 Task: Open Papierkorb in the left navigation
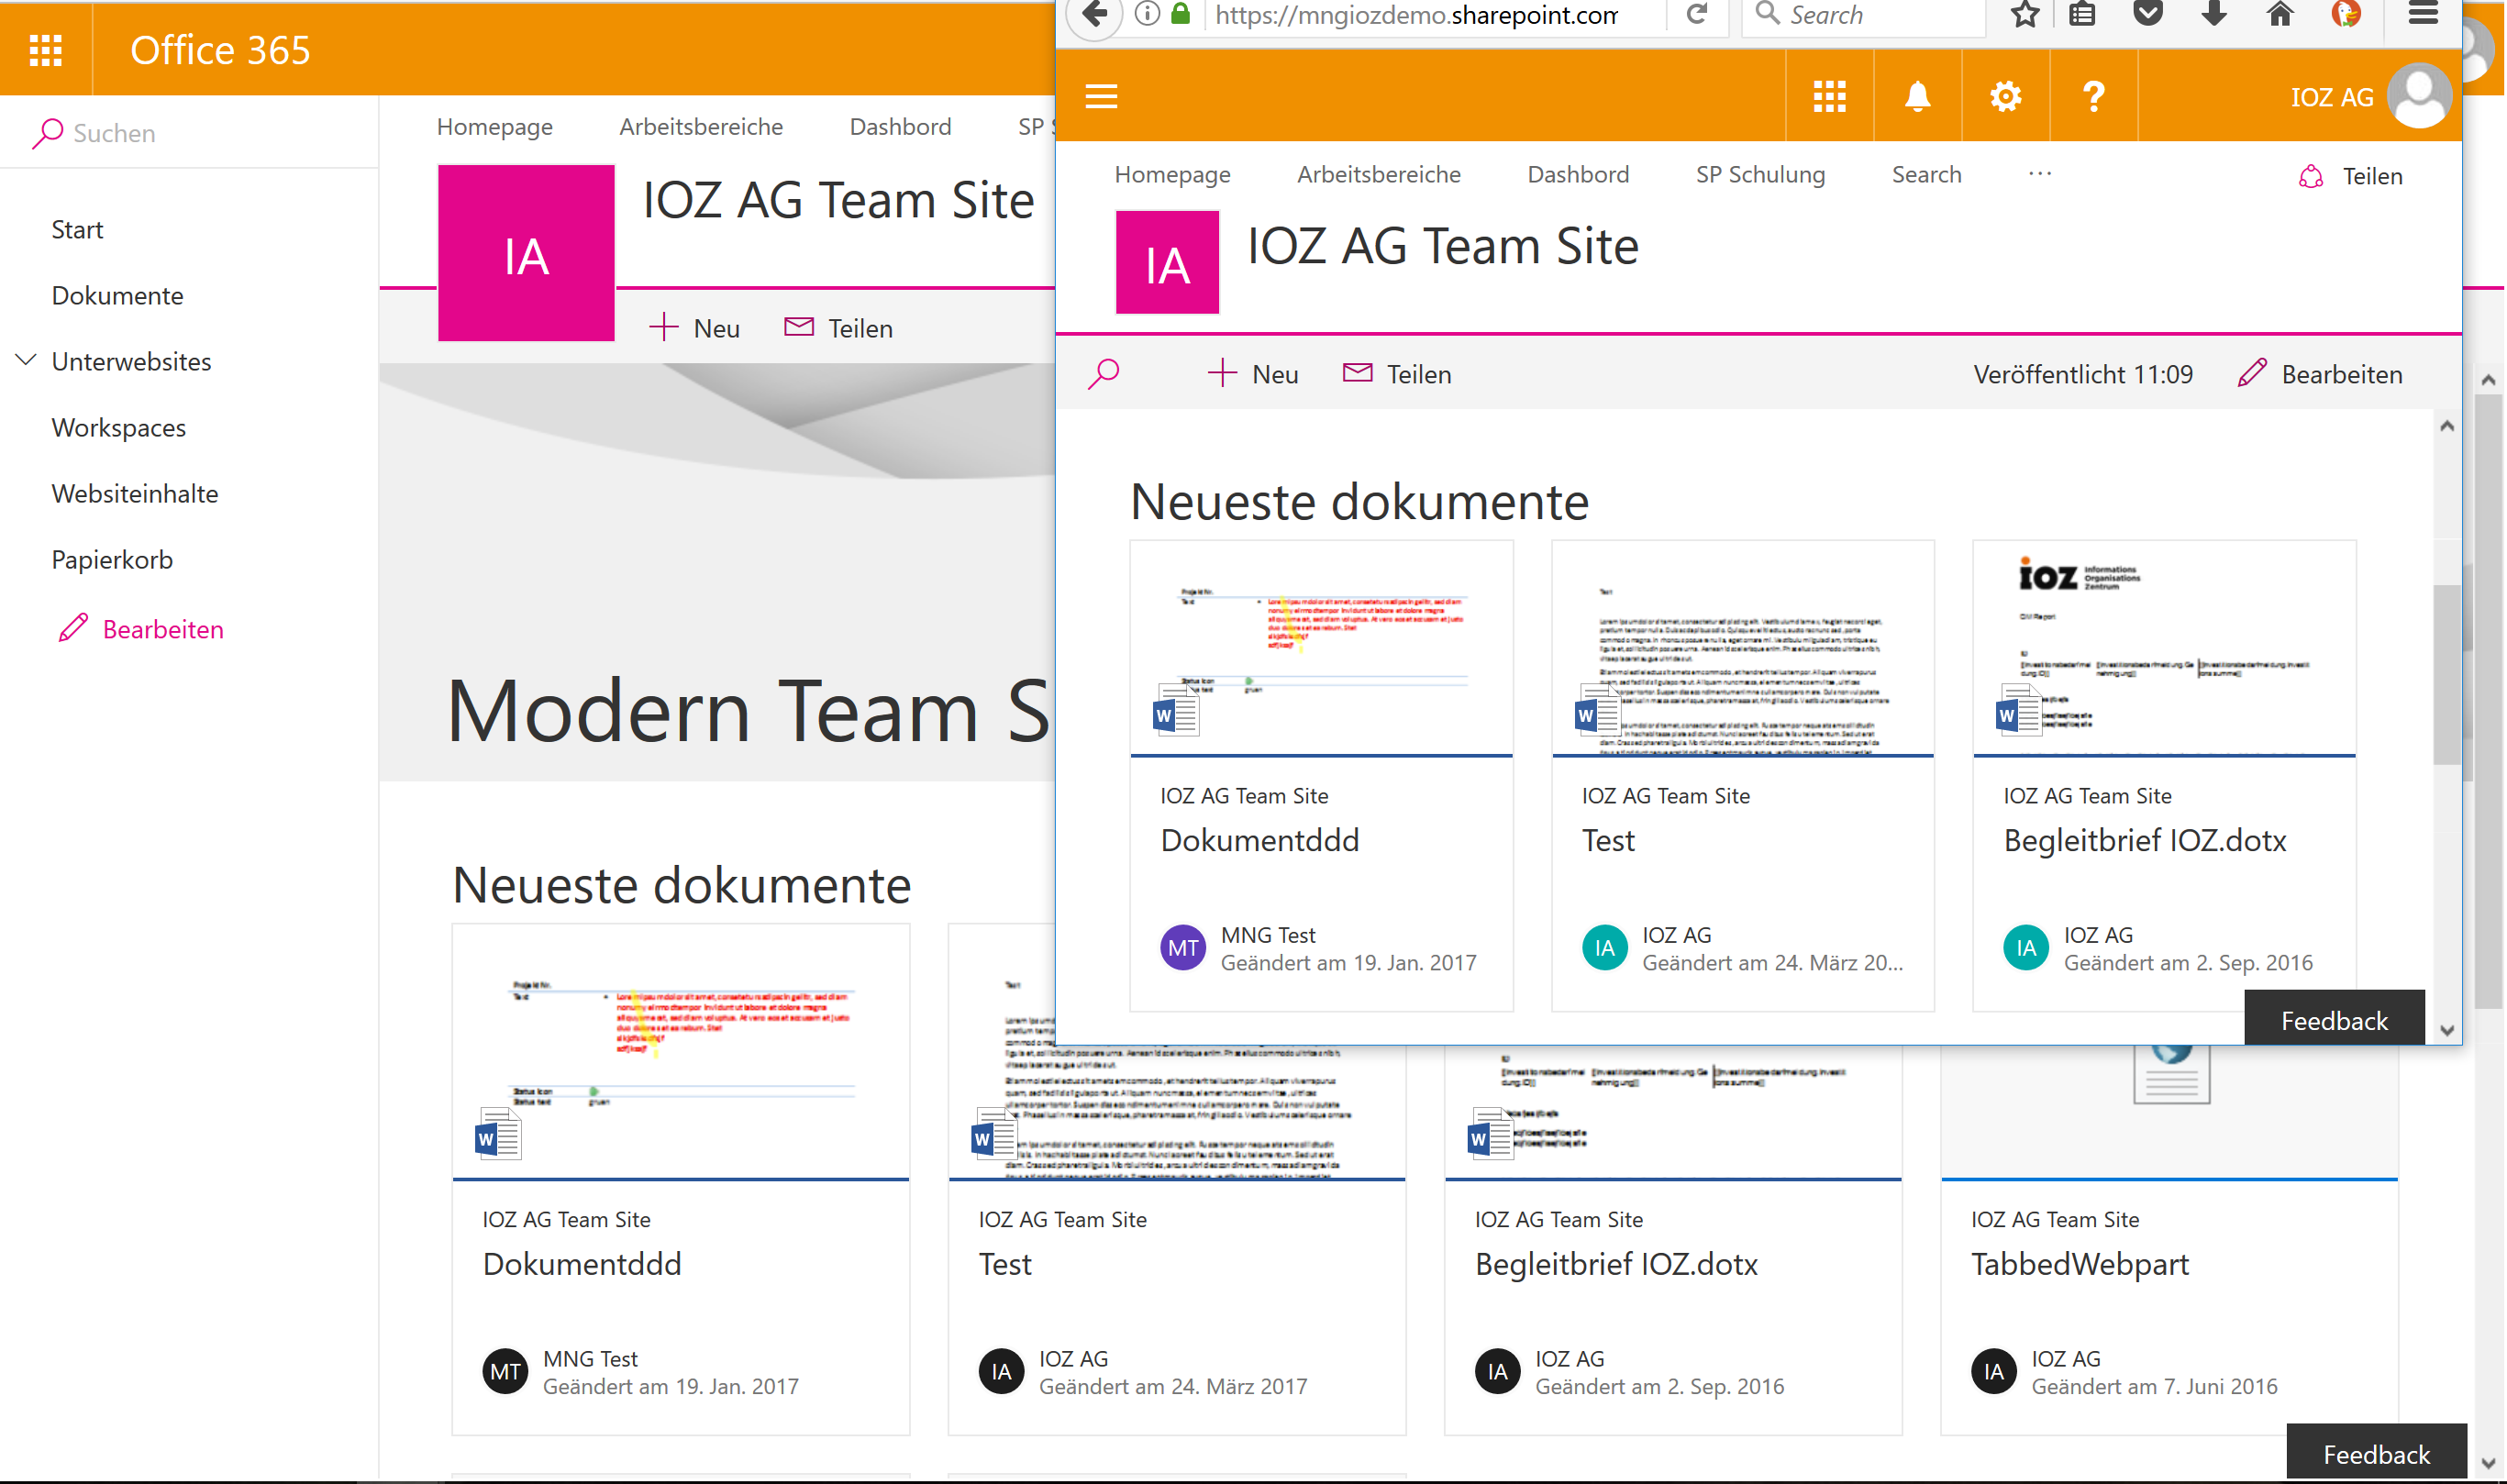[x=112, y=560]
